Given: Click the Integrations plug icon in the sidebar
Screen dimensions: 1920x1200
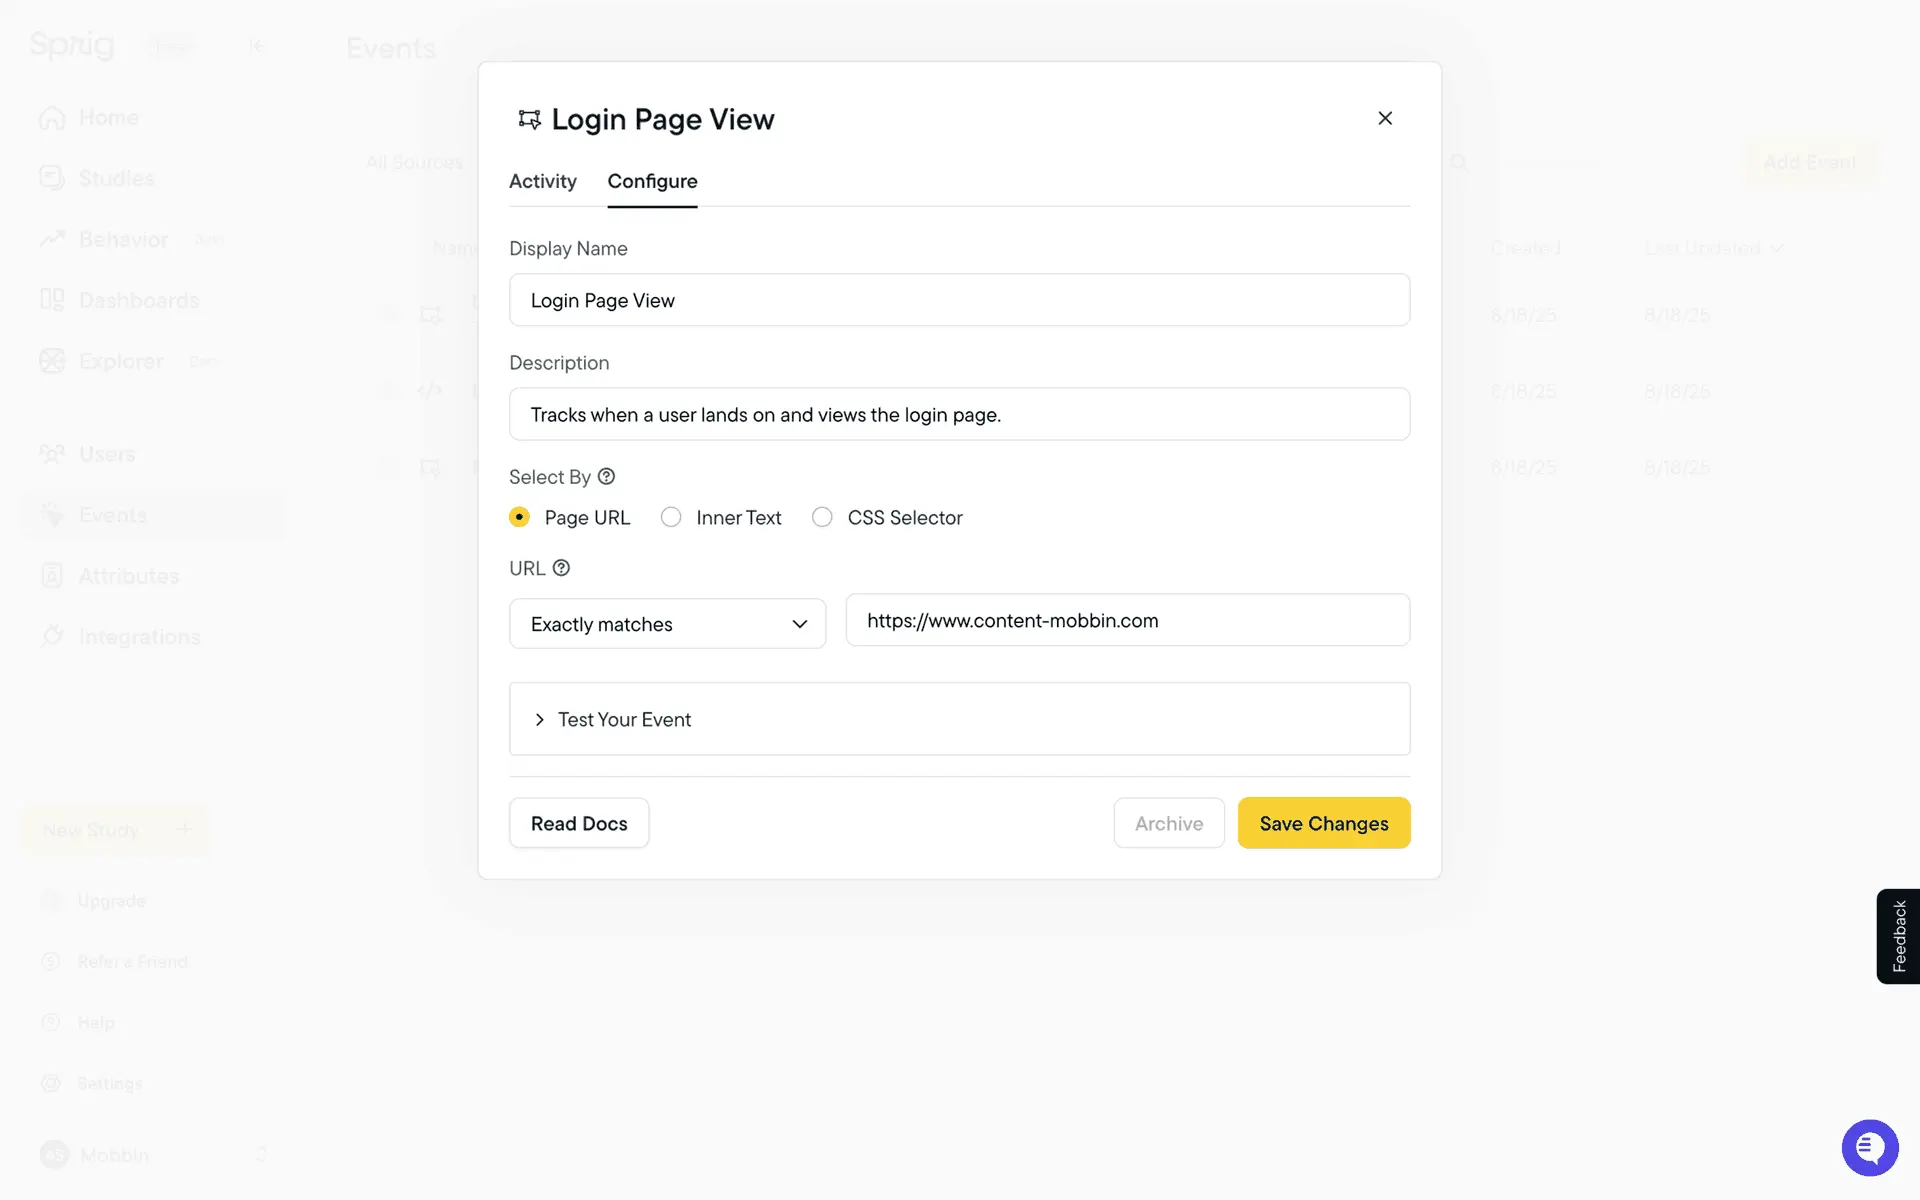Looking at the screenshot, I should tap(52, 636).
